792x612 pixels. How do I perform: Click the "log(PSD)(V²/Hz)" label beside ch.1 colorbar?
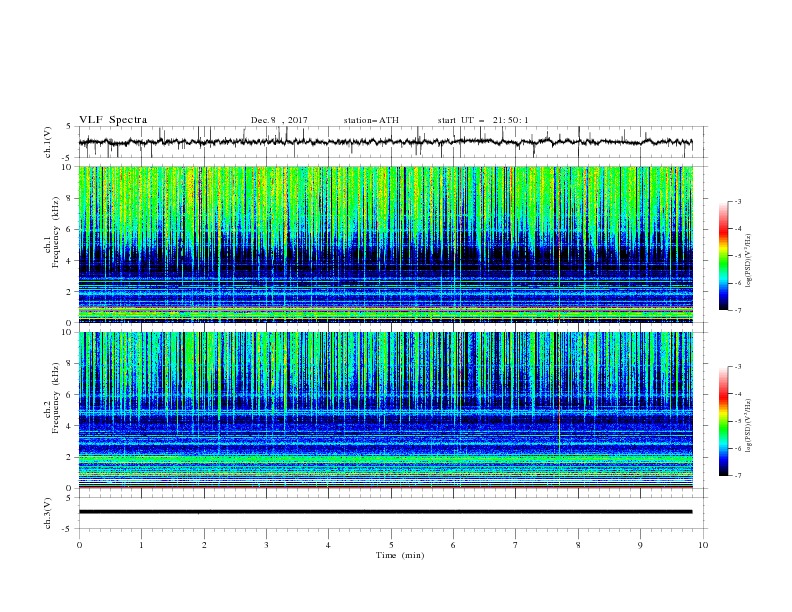749,261
